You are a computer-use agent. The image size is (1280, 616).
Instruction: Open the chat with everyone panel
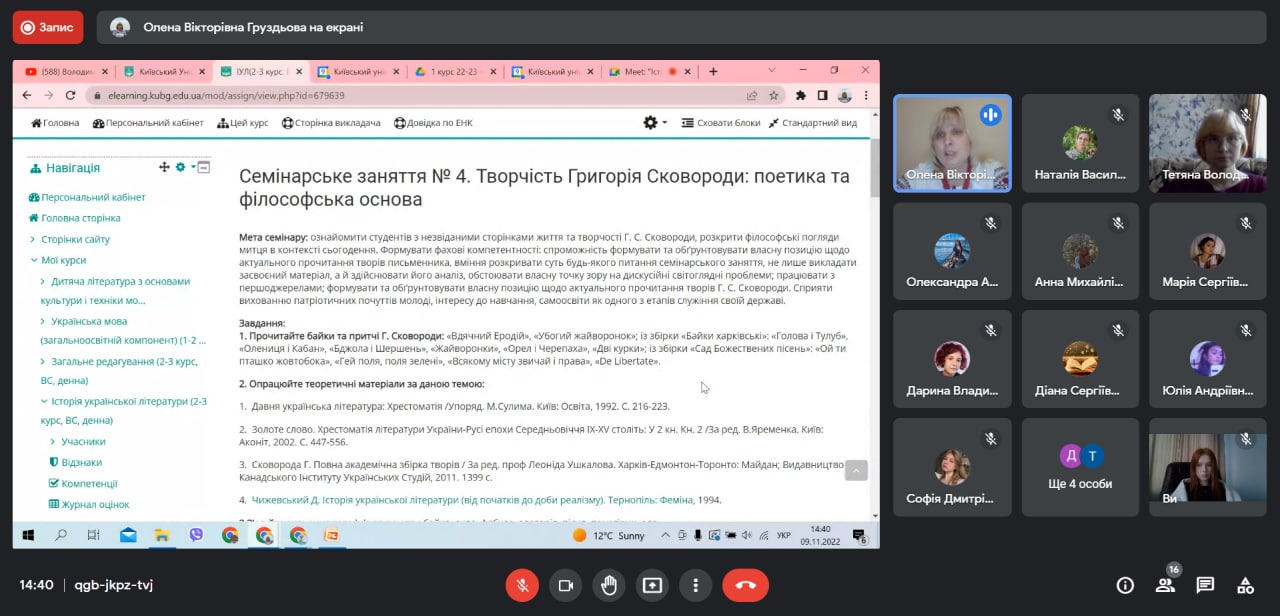(1205, 585)
